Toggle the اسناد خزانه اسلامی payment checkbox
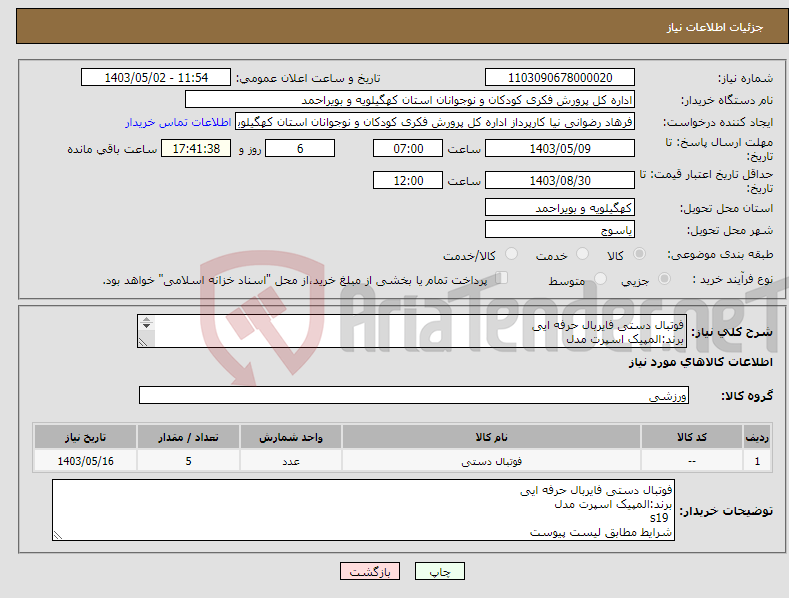The height and width of the screenshot is (598, 789). point(502,277)
